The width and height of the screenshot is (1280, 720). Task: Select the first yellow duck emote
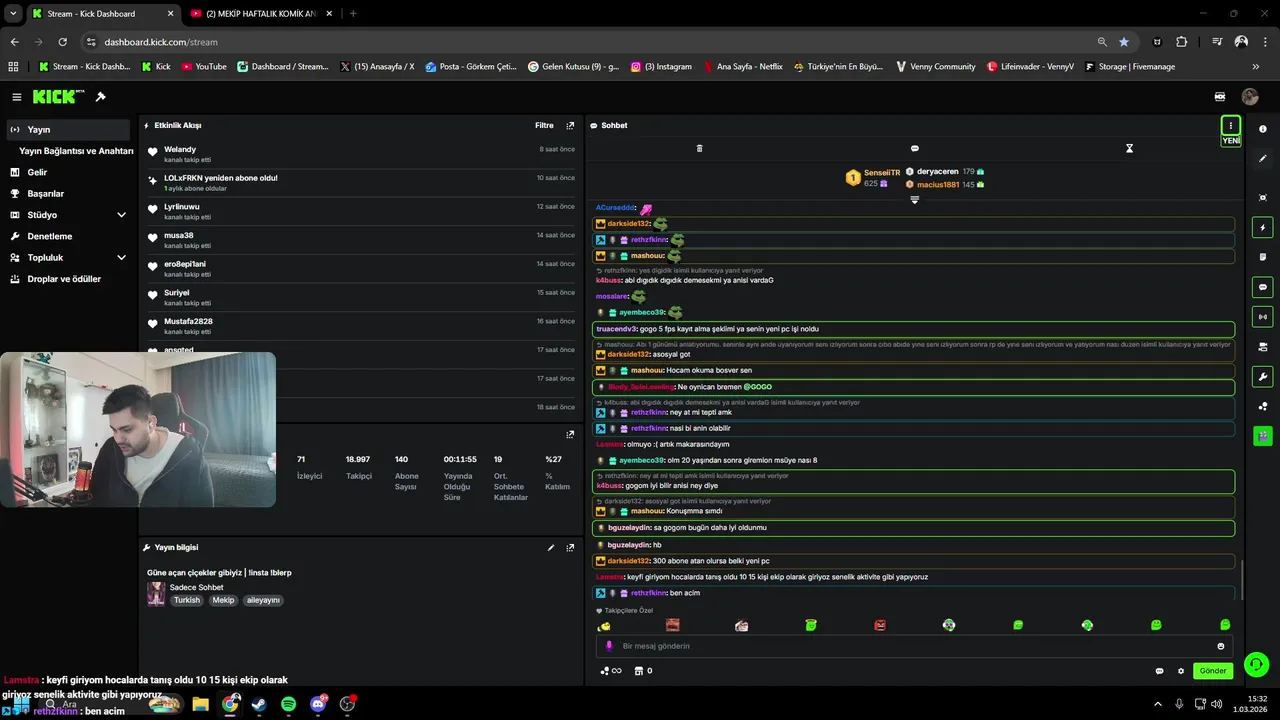pos(604,626)
